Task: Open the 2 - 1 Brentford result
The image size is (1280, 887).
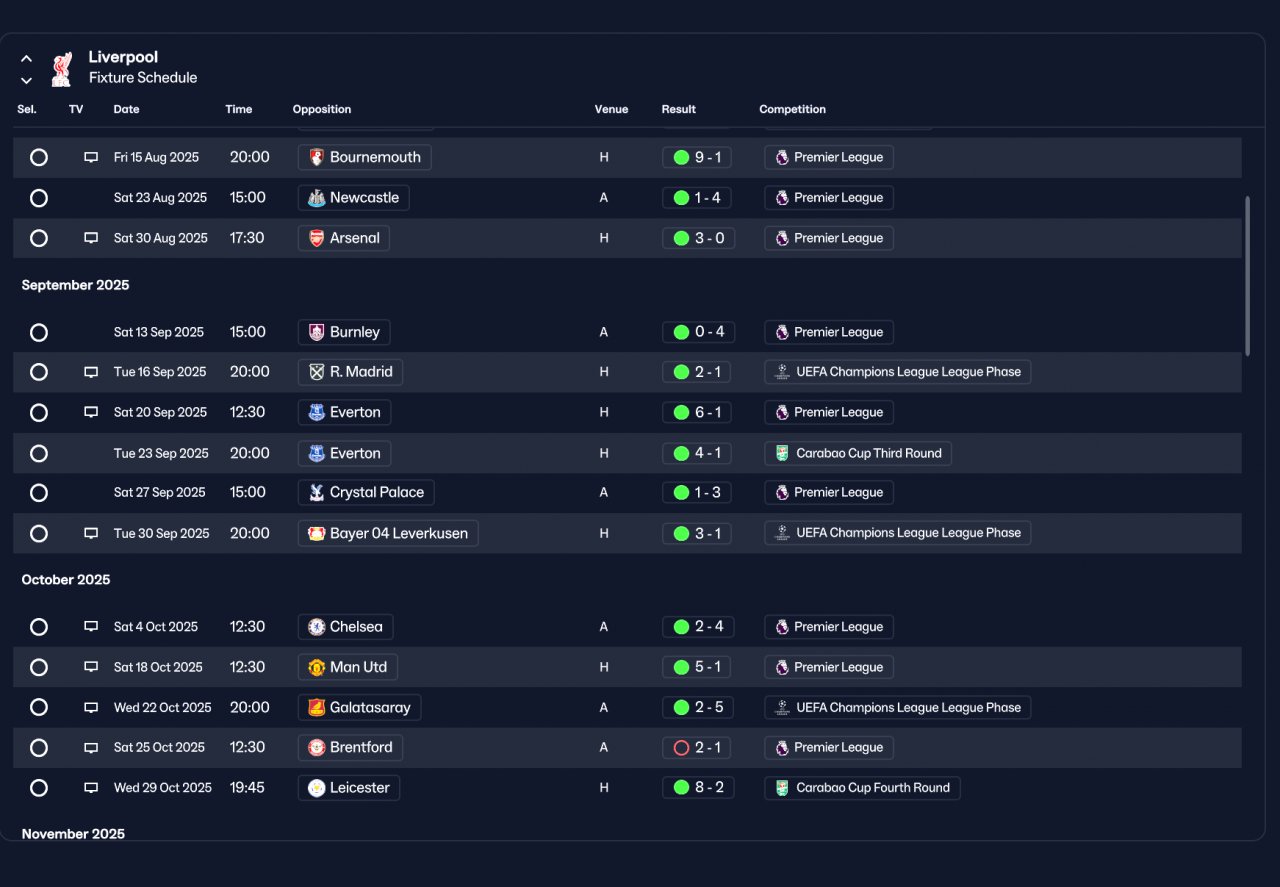Action: tap(698, 747)
